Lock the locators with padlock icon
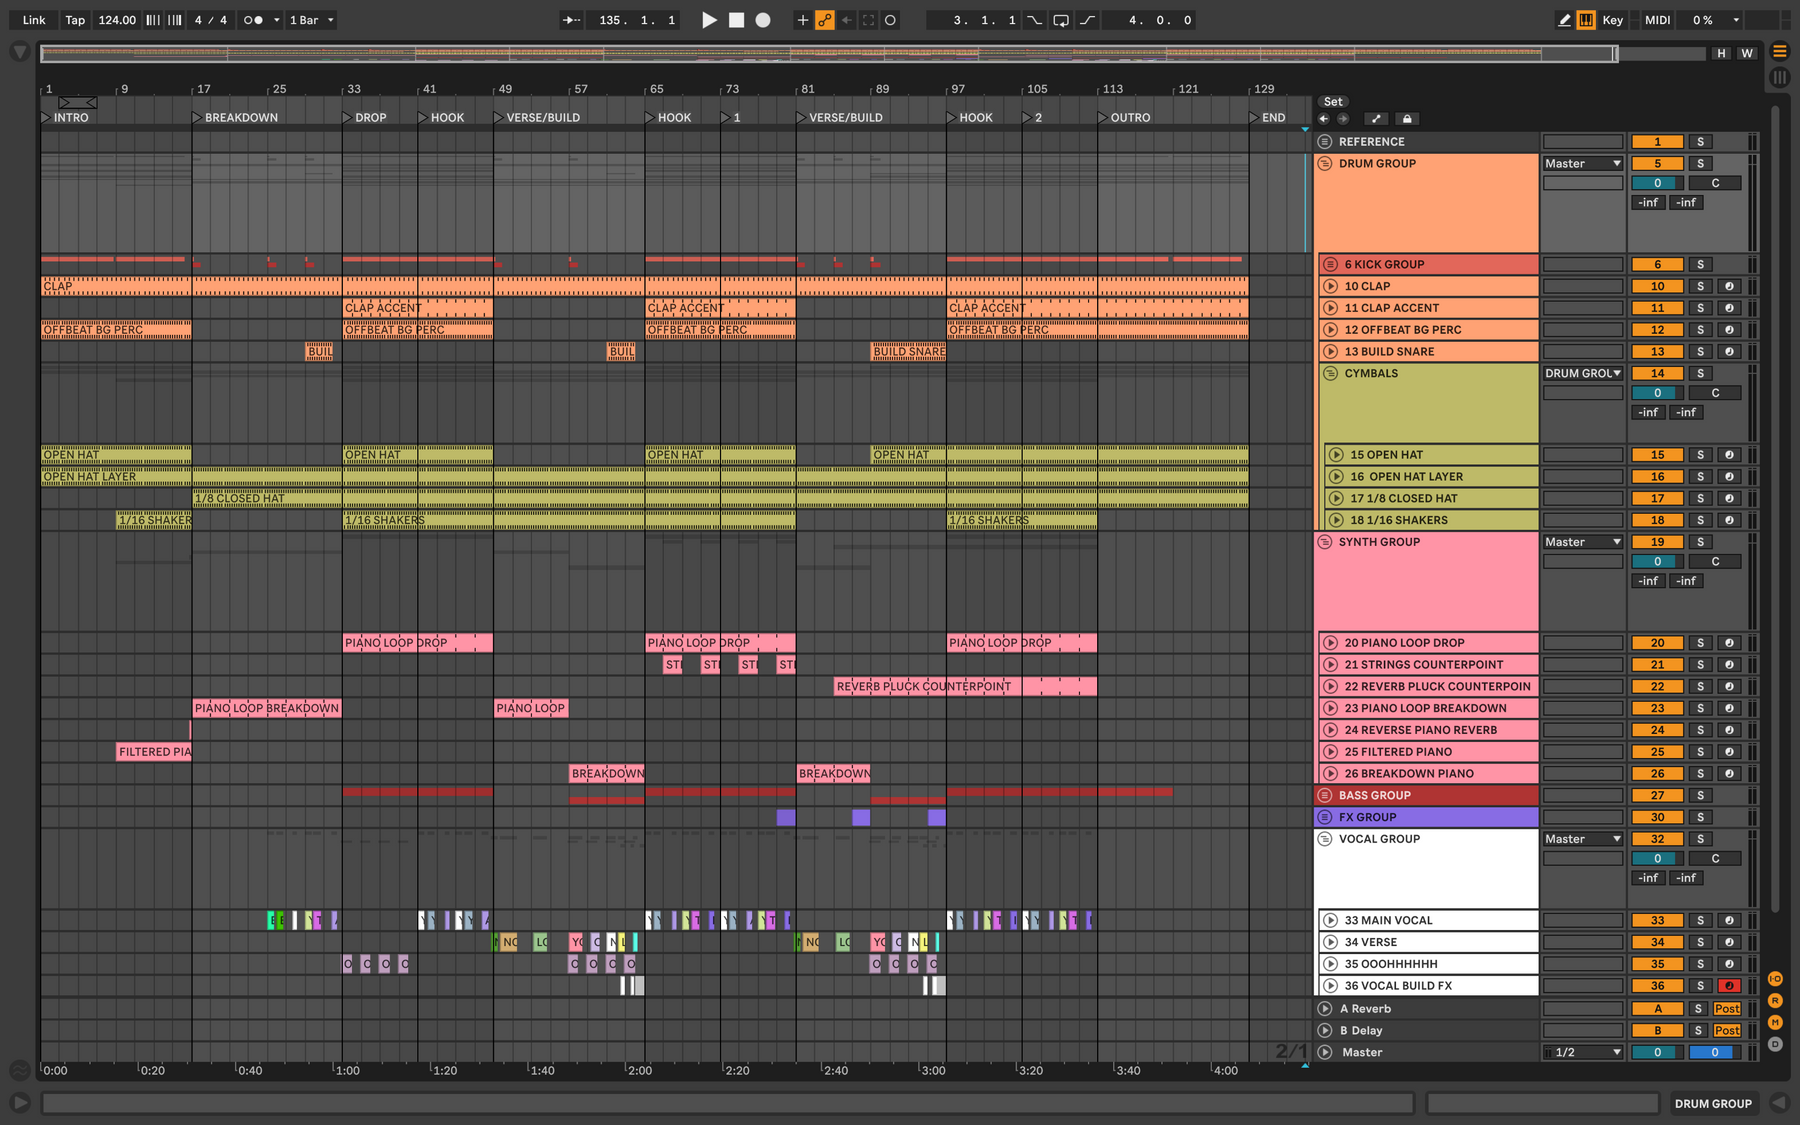Screen dimensions: 1800x1125 [x=1407, y=119]
